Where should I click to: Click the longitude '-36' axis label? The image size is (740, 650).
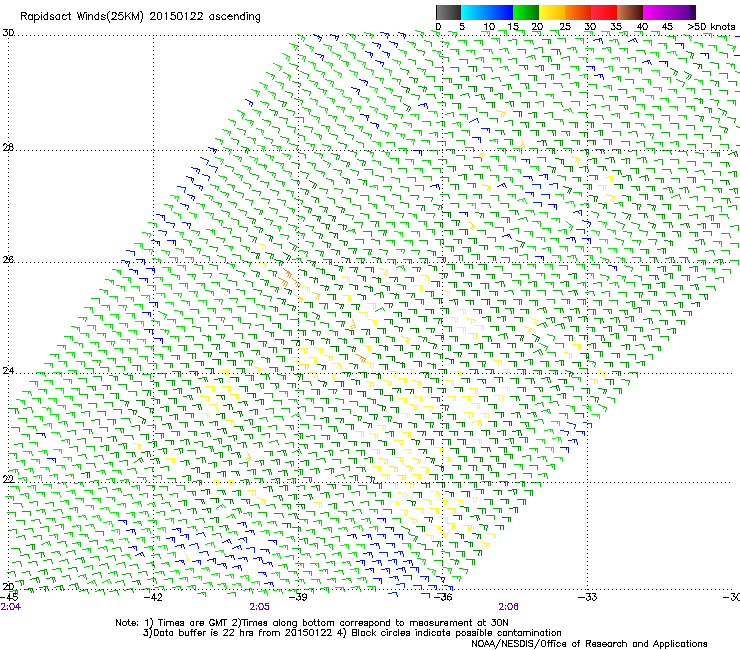click(443, 597)
